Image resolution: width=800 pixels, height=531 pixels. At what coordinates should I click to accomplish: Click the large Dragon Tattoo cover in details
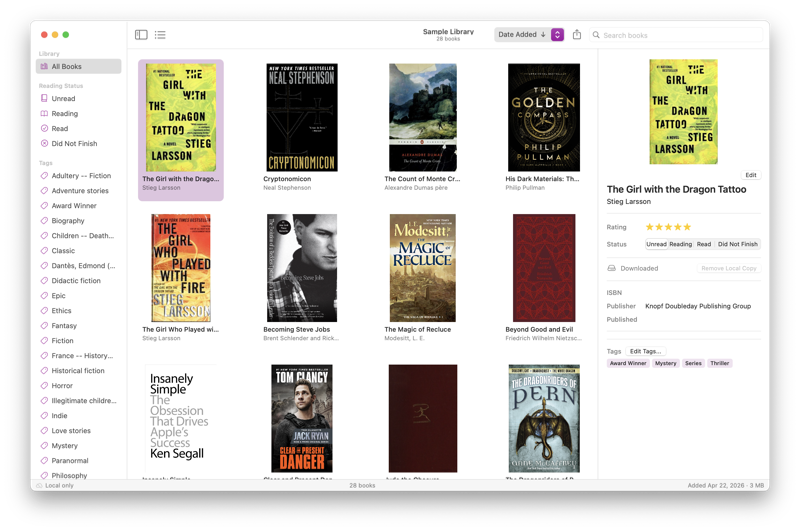(684, 112)
